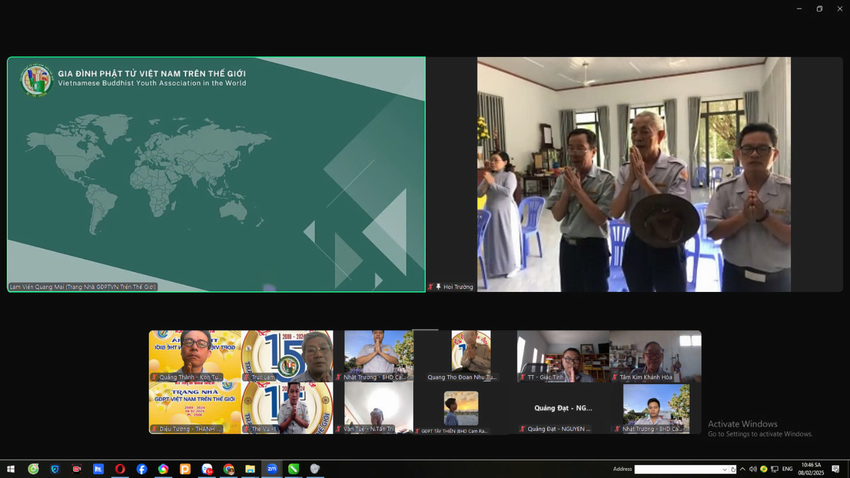Select Nhật Trường thumbnail with man facing camera

655,408
